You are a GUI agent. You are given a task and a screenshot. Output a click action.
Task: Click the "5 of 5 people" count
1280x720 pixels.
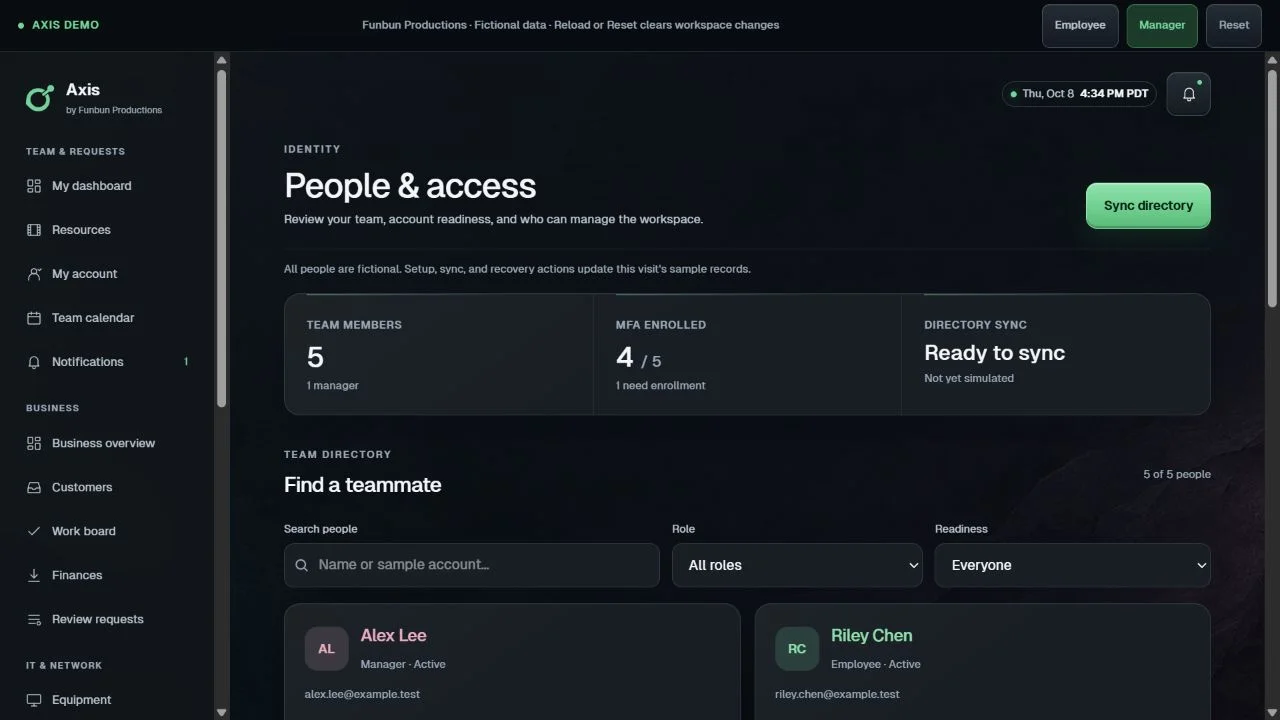pyautogui.click(x=1177, y=474)
